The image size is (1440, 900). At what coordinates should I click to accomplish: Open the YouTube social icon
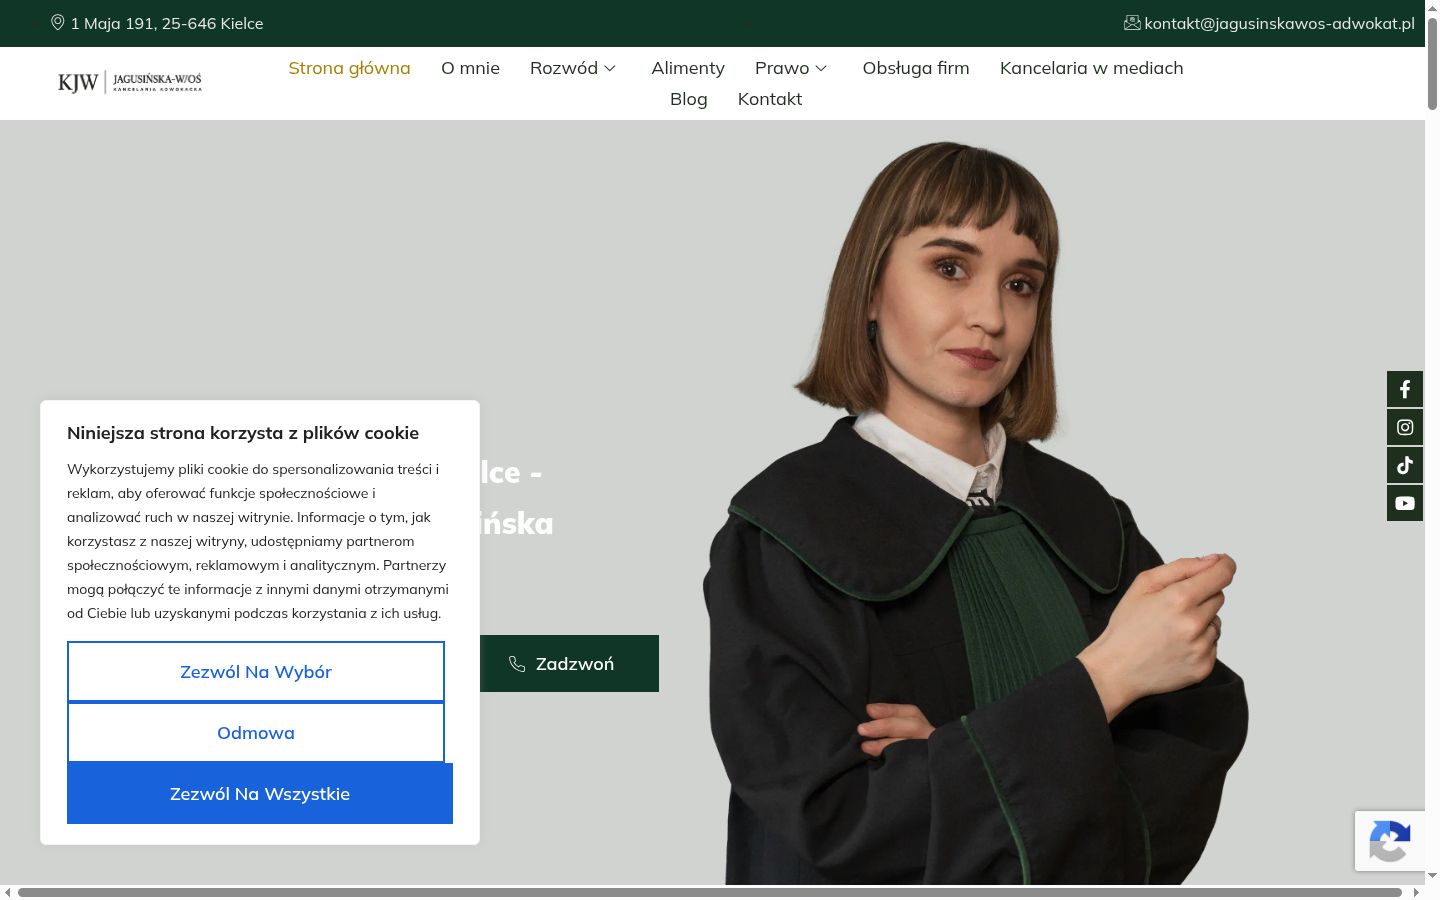[1405, 503]
